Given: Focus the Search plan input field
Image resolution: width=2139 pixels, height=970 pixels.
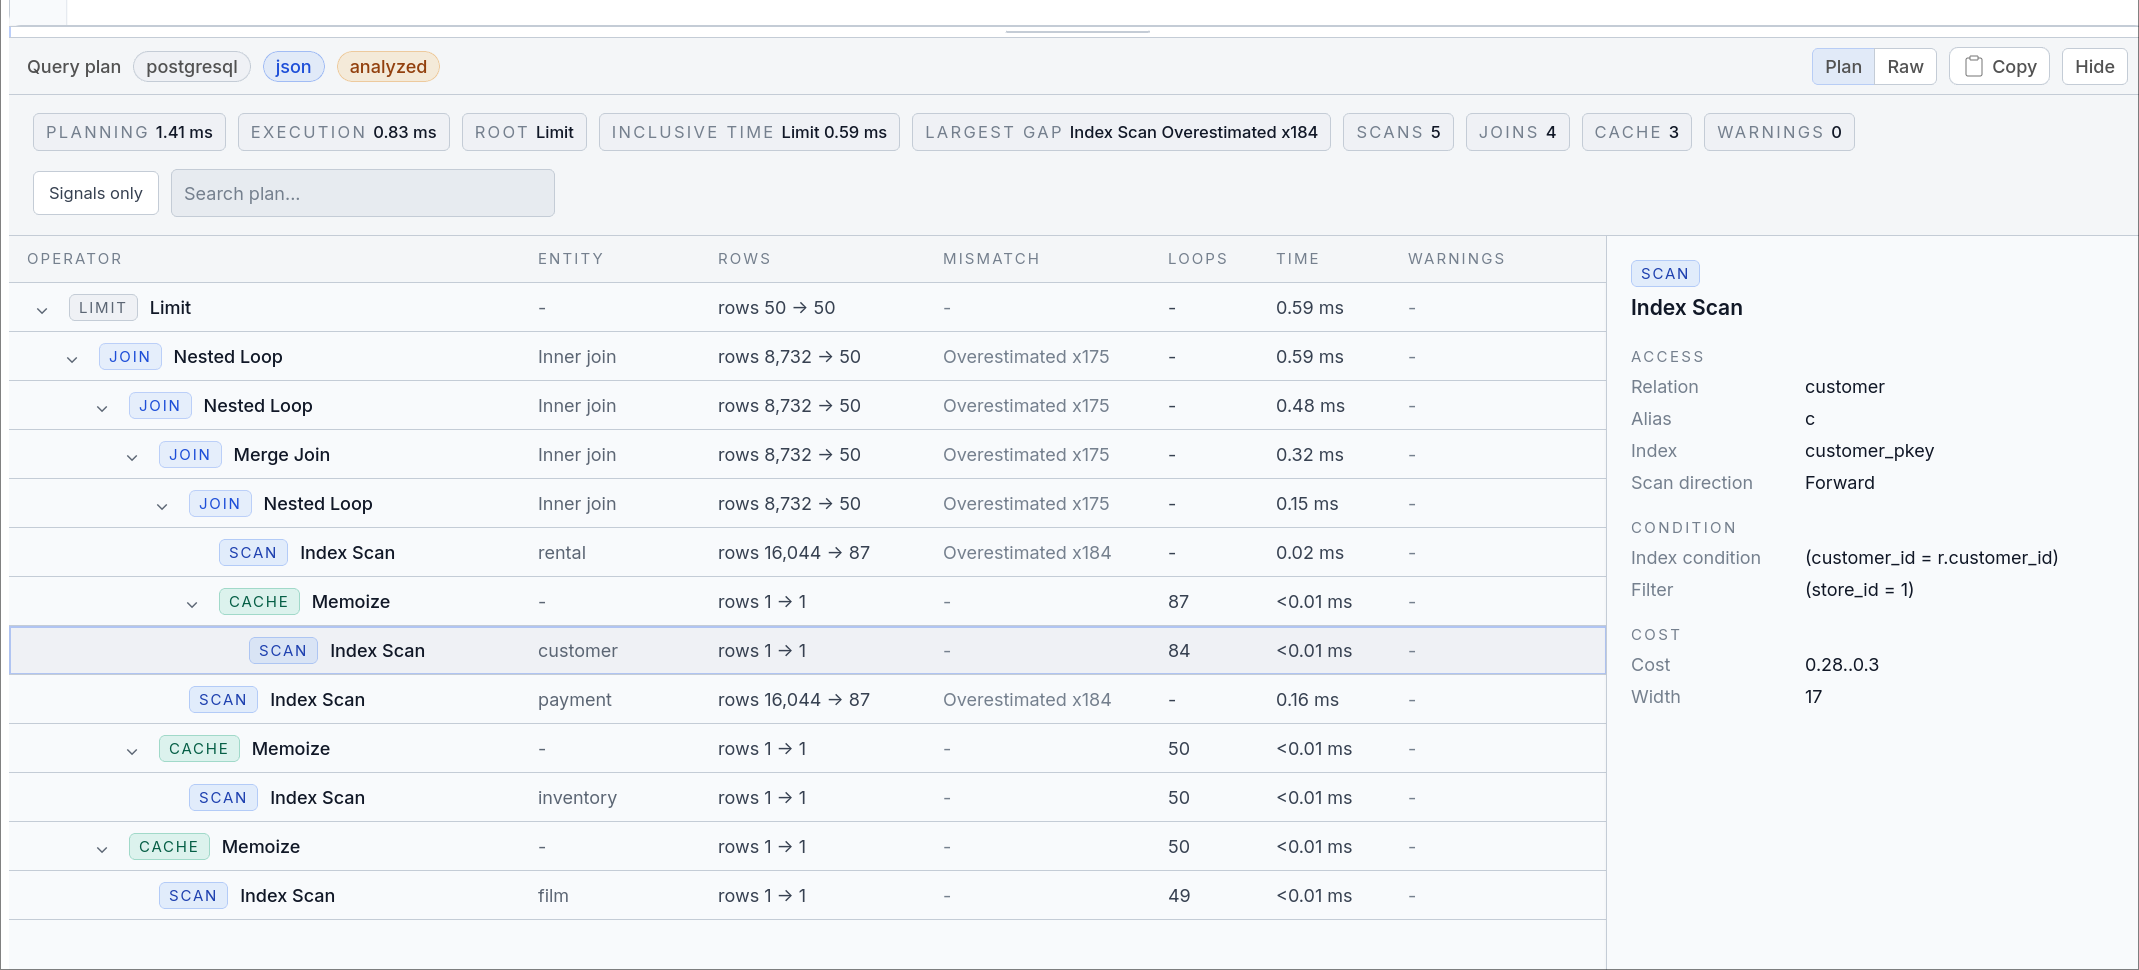Looking at the screenshot, I should click(362, 193).
